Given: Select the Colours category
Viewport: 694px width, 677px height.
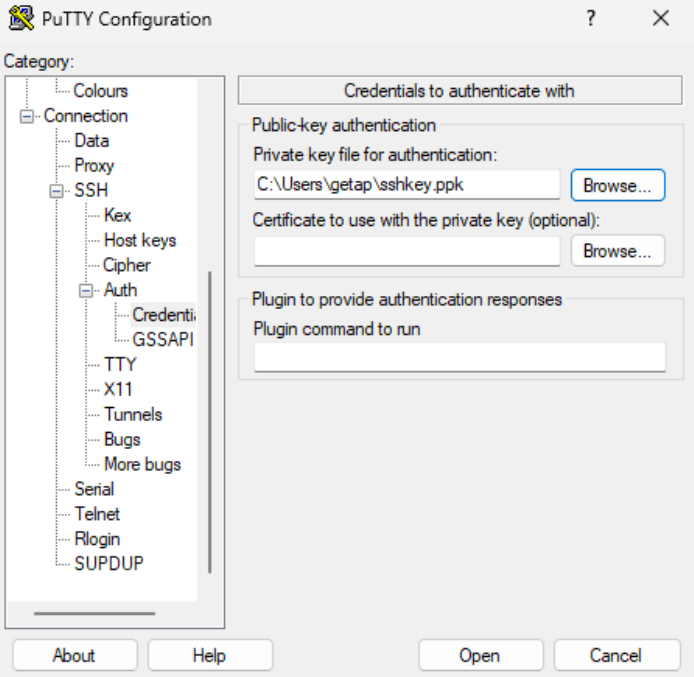Looking at the screenshot, I should click(100, 91).
